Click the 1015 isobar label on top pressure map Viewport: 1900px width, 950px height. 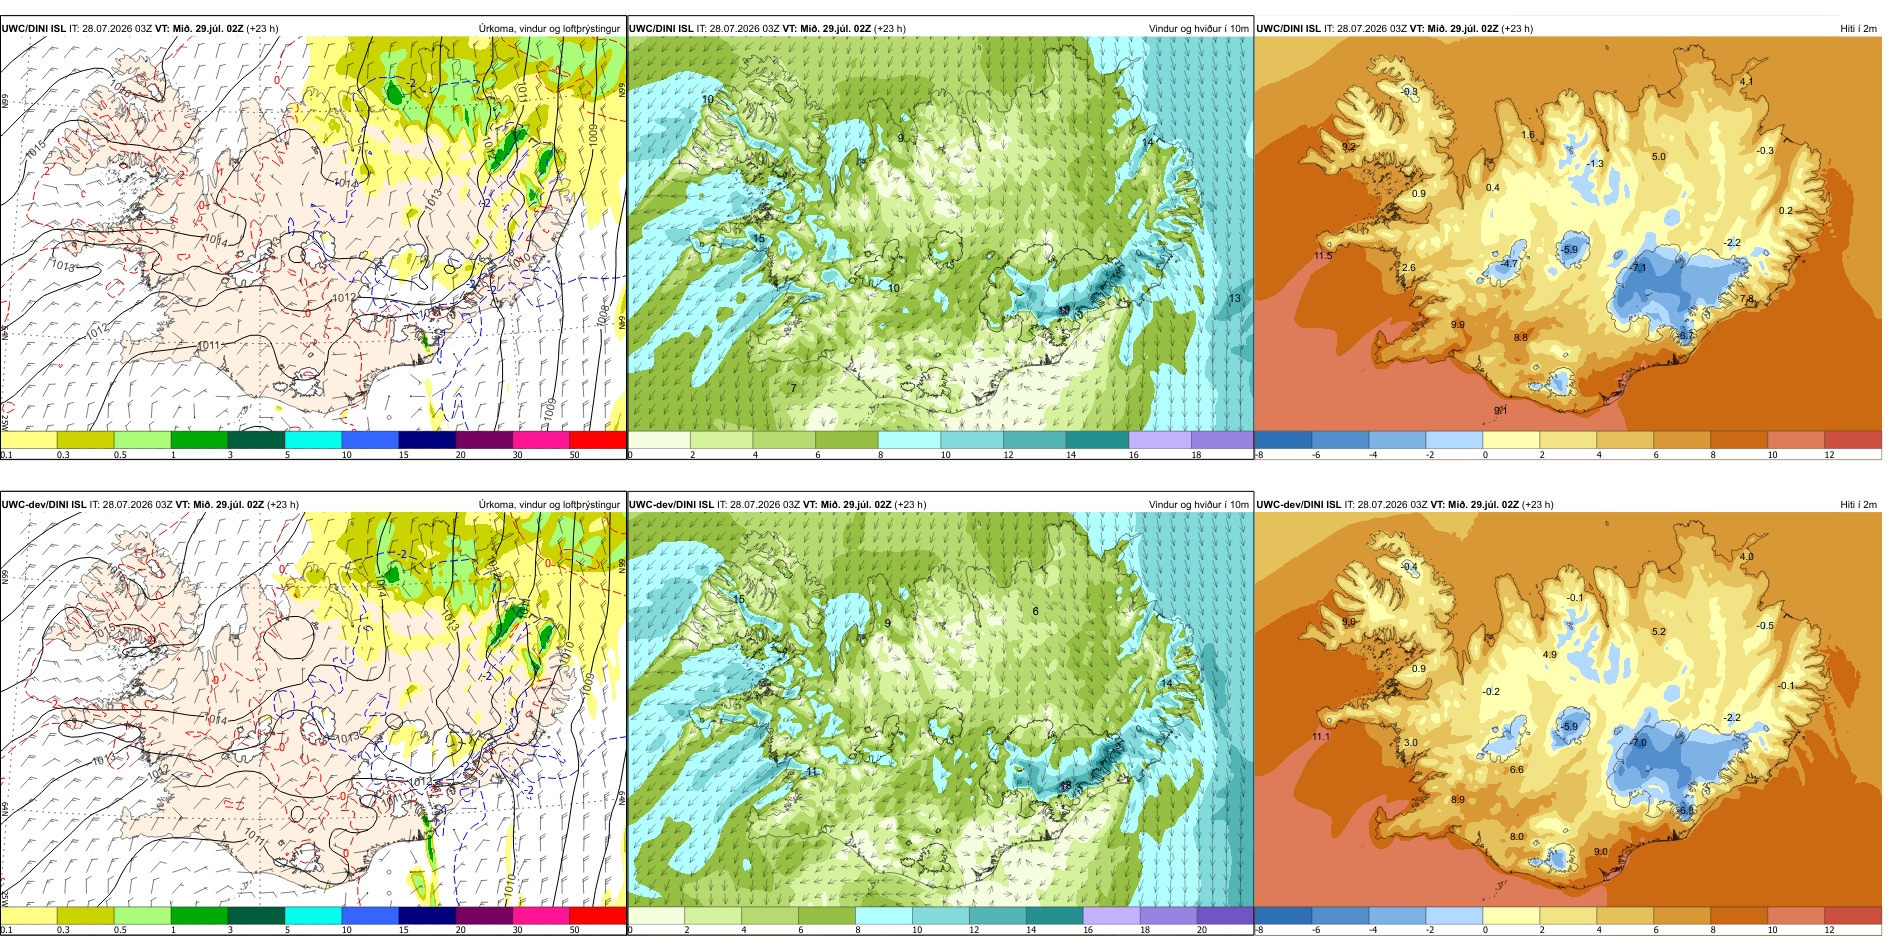(36, 149)
